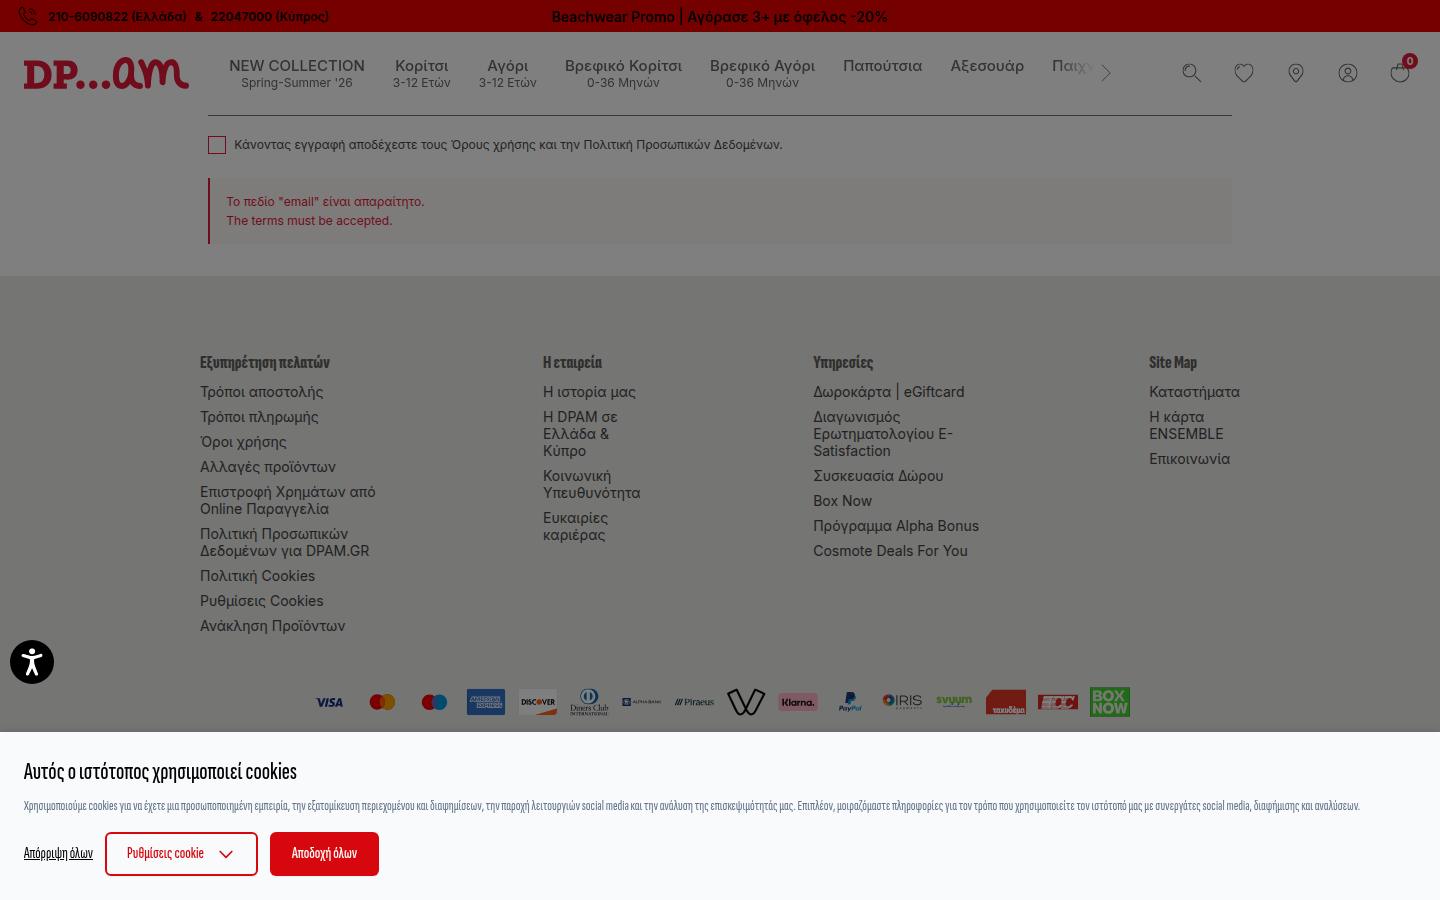Screen dimensions: 1440x900
Task: Click the black W logo in the payment logos row
Action: click(746, 702)
